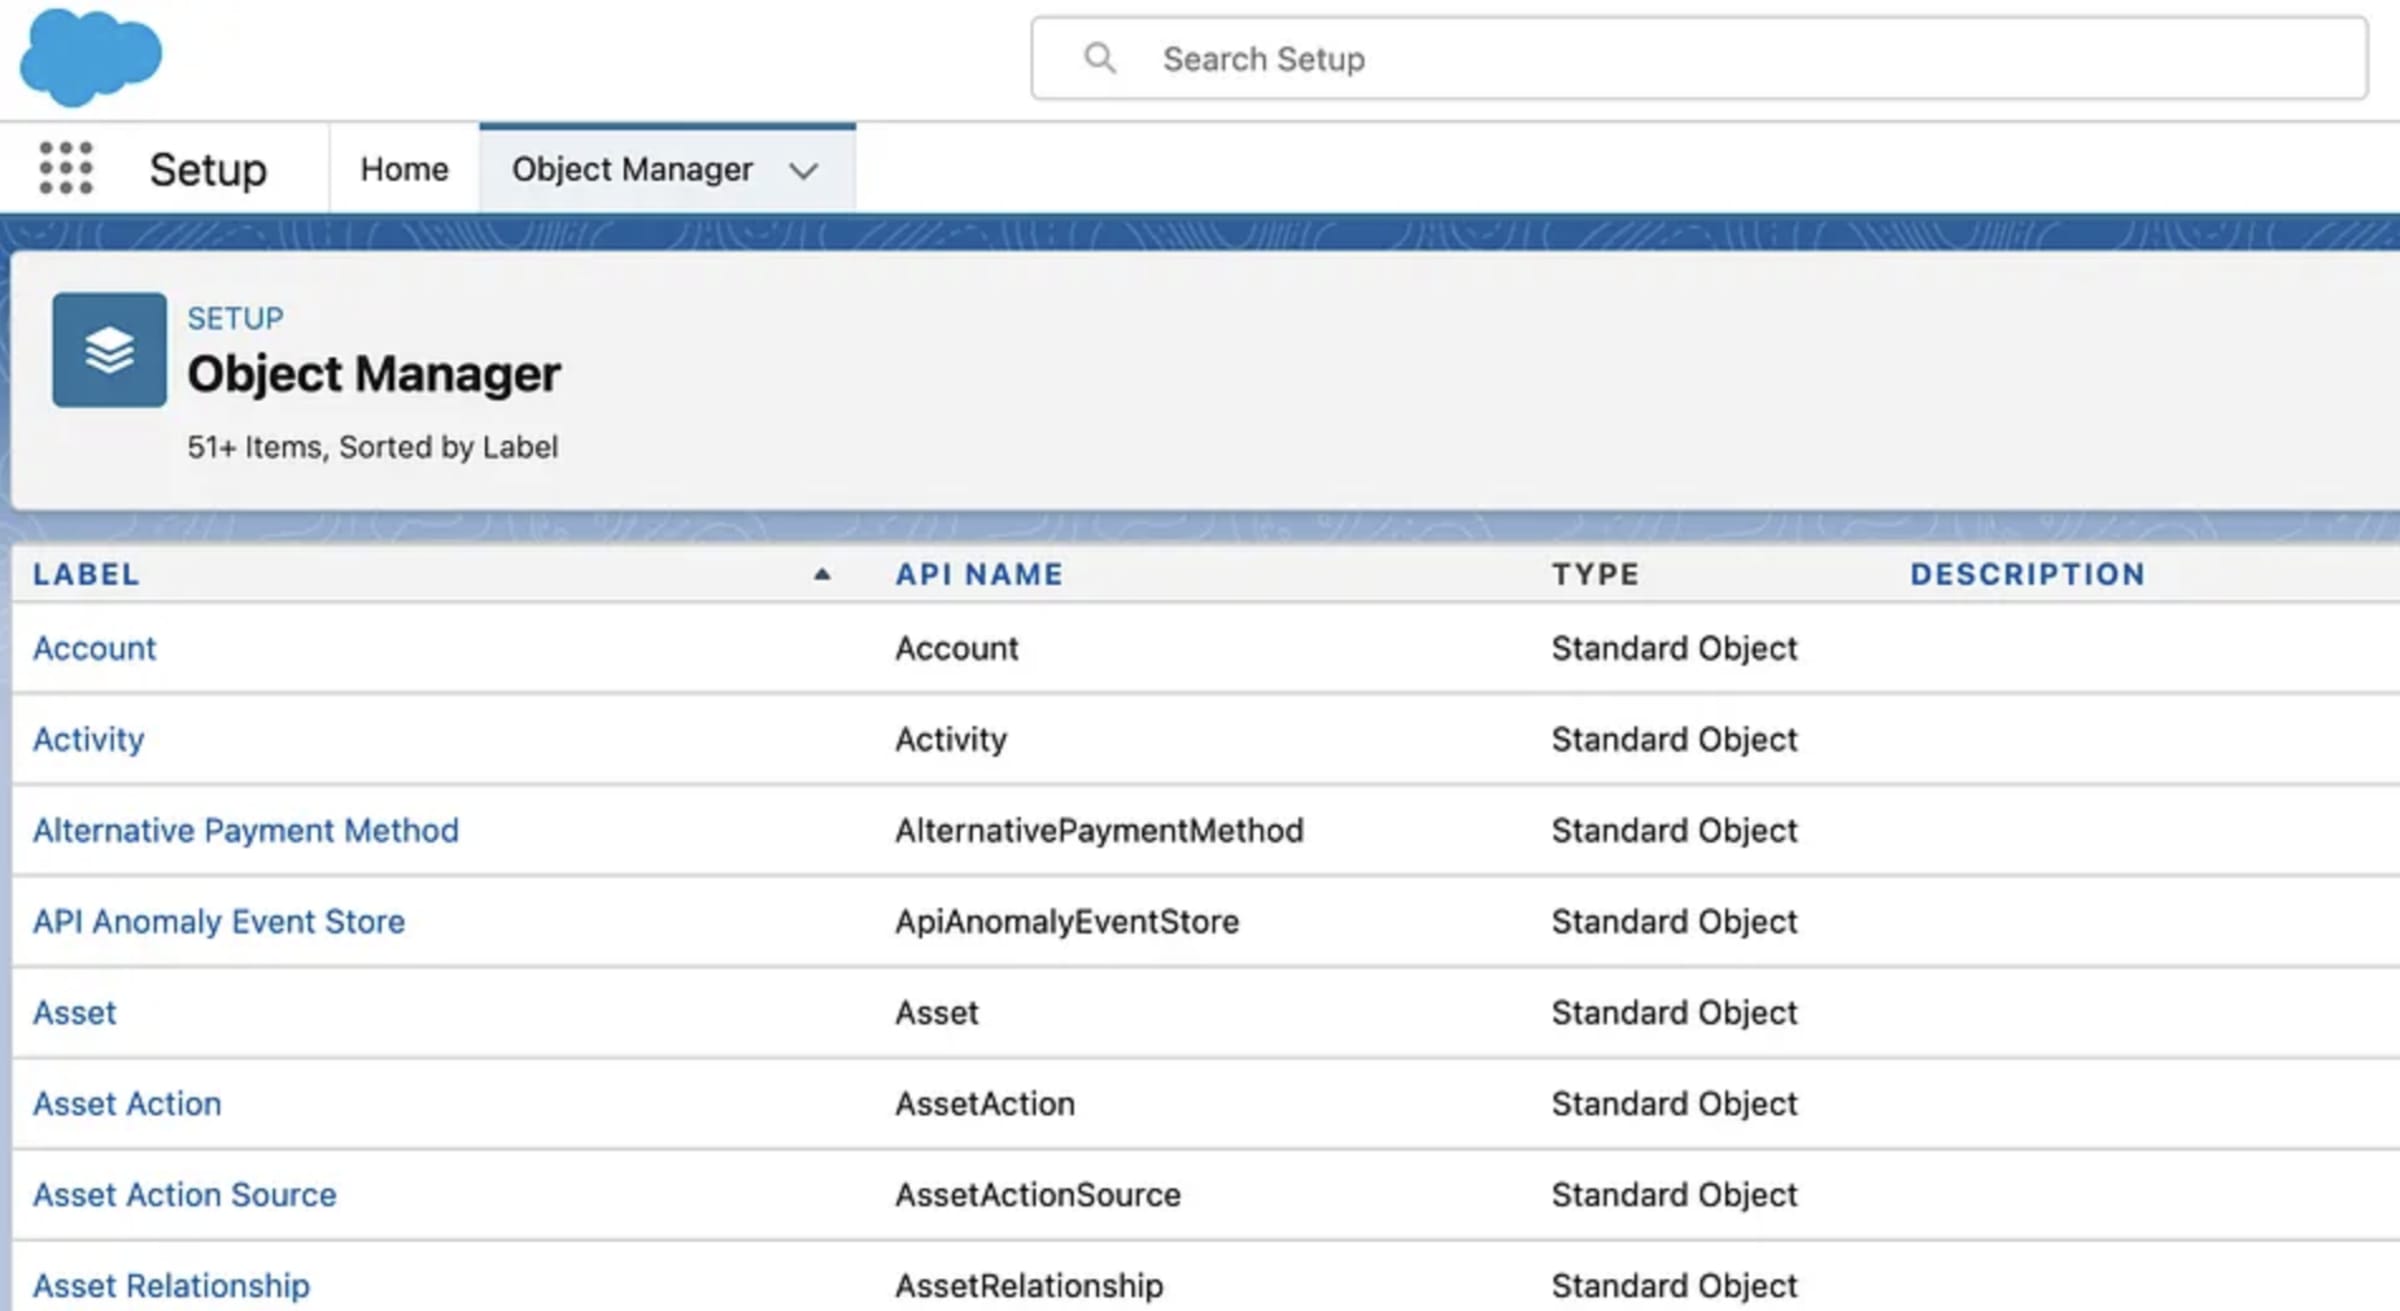Open the API Anomaly Event Store object
The width and height of the screenshot is (2400, 1311).
219,921
